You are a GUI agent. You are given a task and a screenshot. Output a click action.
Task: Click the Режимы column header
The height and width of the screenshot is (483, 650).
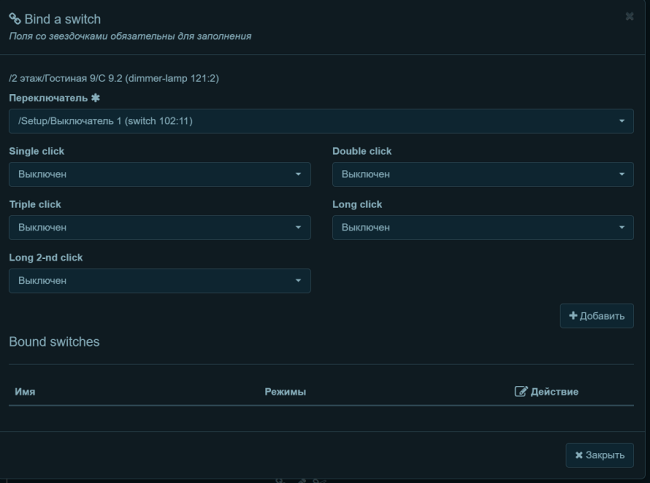[x=285, y=391]
